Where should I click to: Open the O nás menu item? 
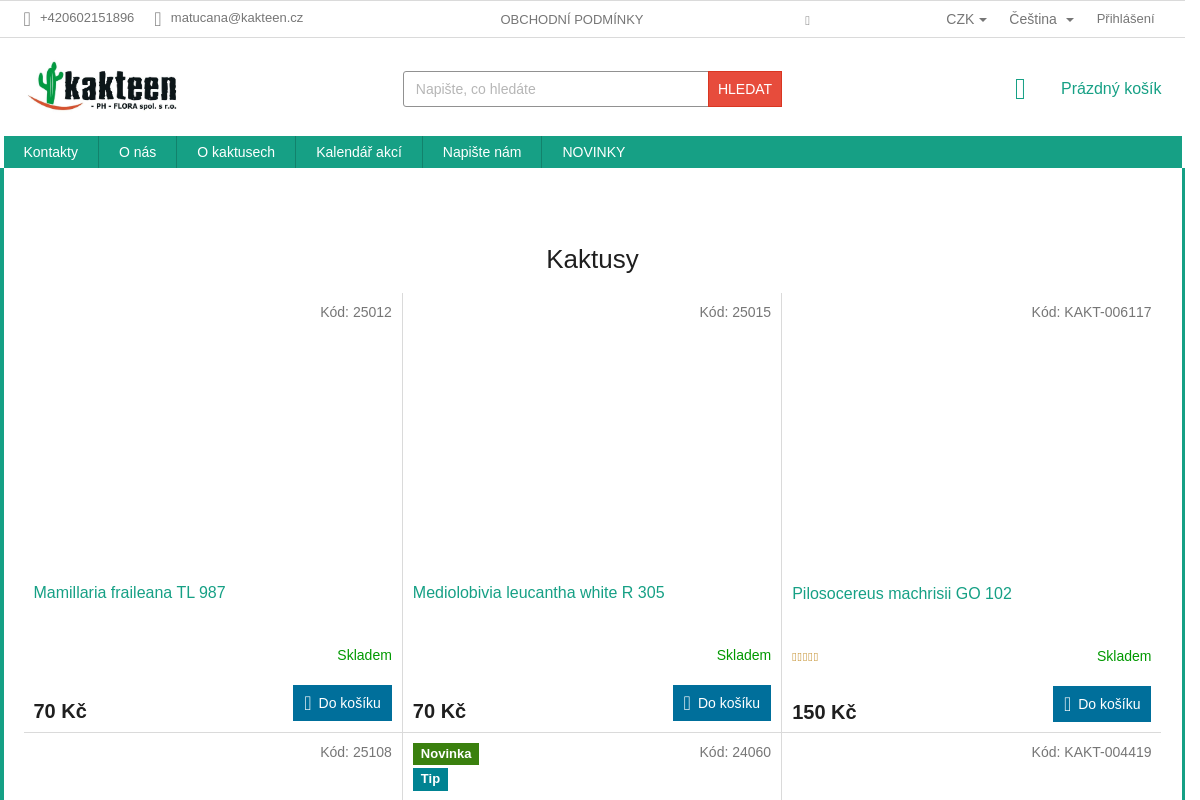click(138, 152)
